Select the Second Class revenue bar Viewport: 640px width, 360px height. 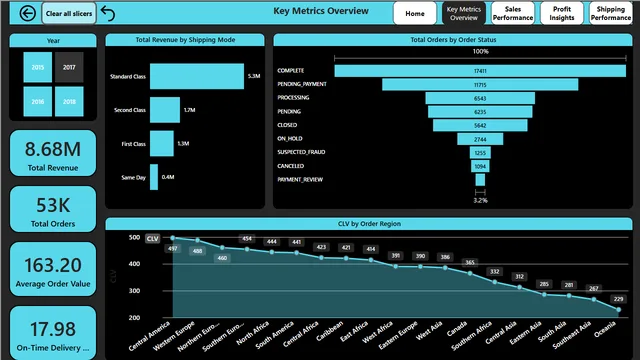coord(165,110)
